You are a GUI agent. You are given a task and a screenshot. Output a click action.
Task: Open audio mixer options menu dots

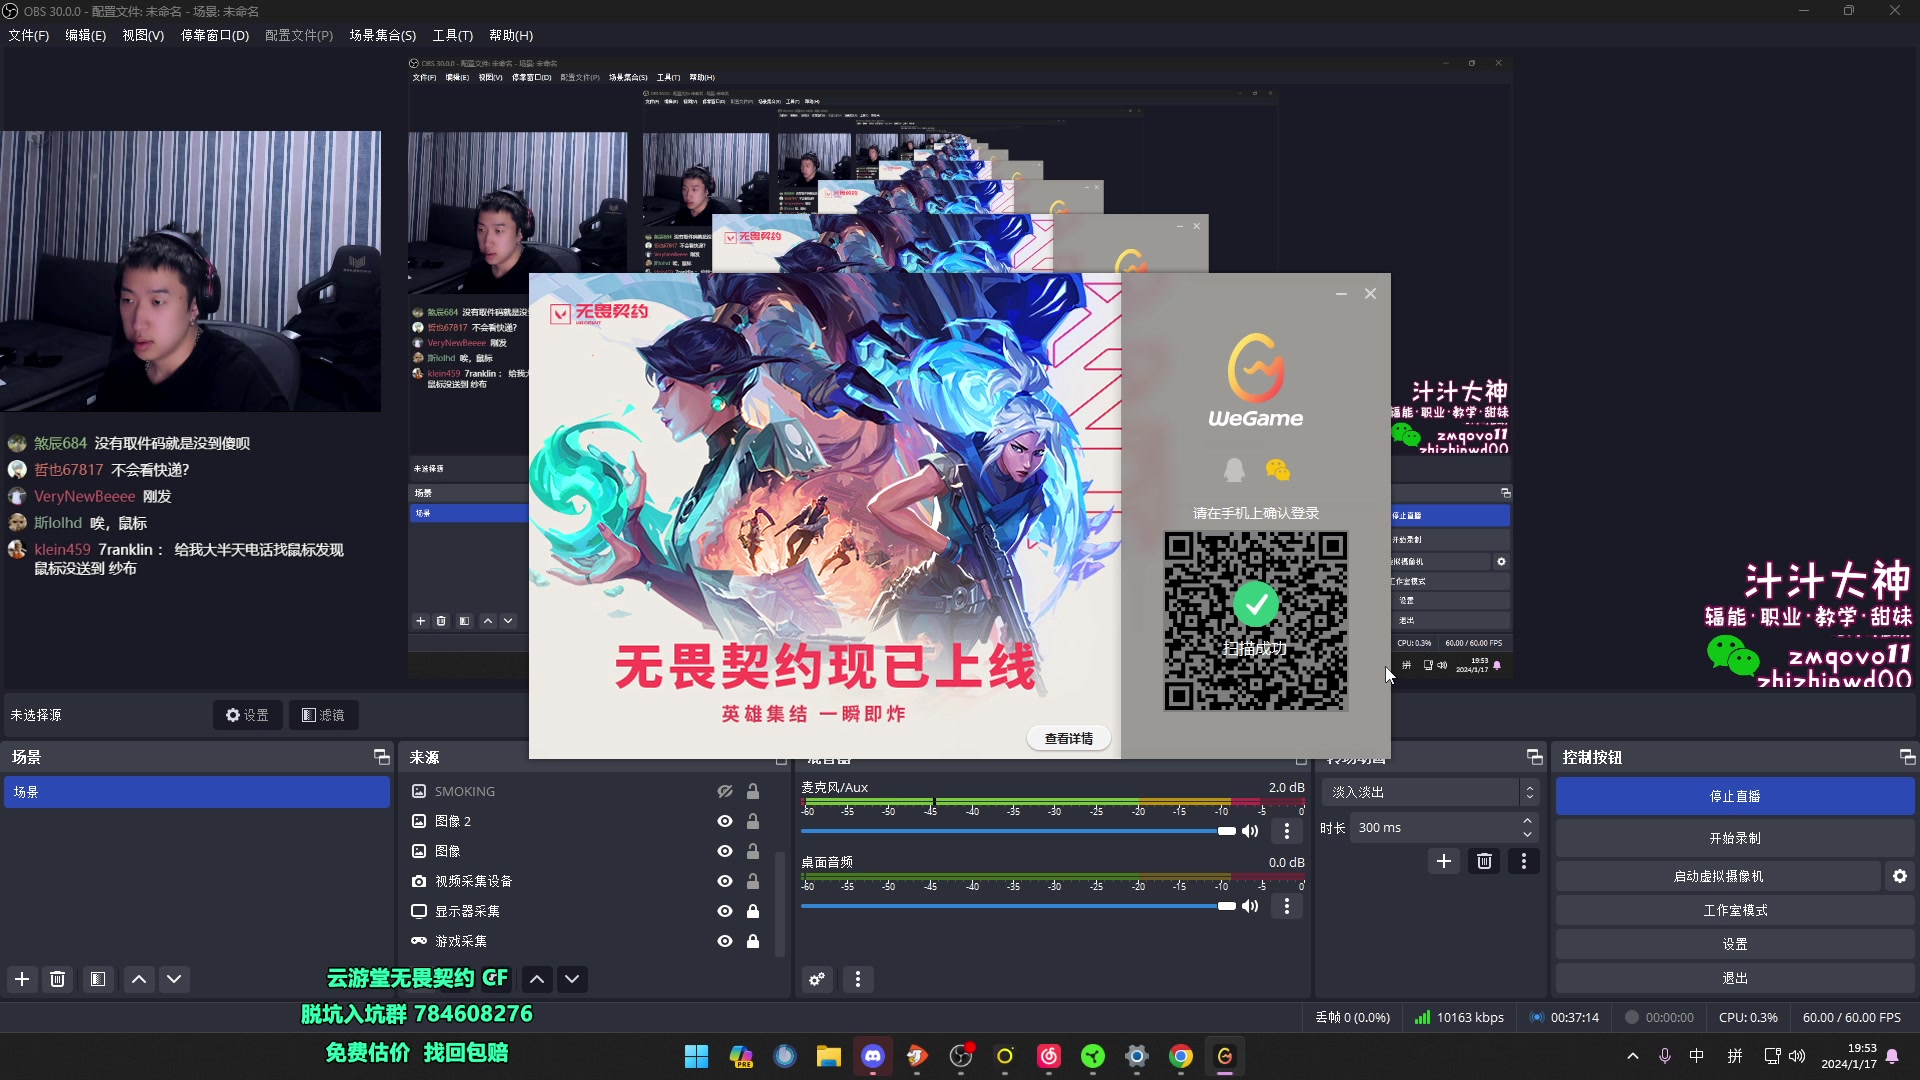[x=858, y=979]
